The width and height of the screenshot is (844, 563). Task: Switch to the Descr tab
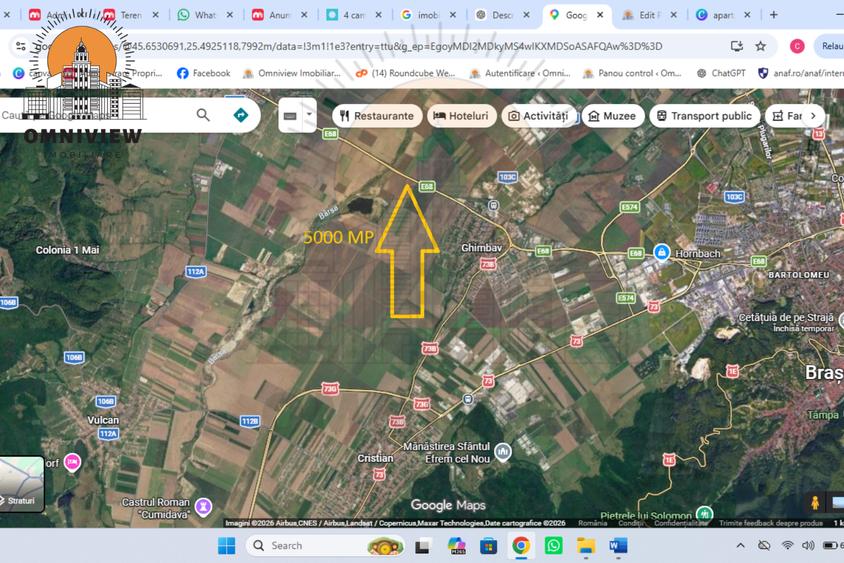coord(503,15)
